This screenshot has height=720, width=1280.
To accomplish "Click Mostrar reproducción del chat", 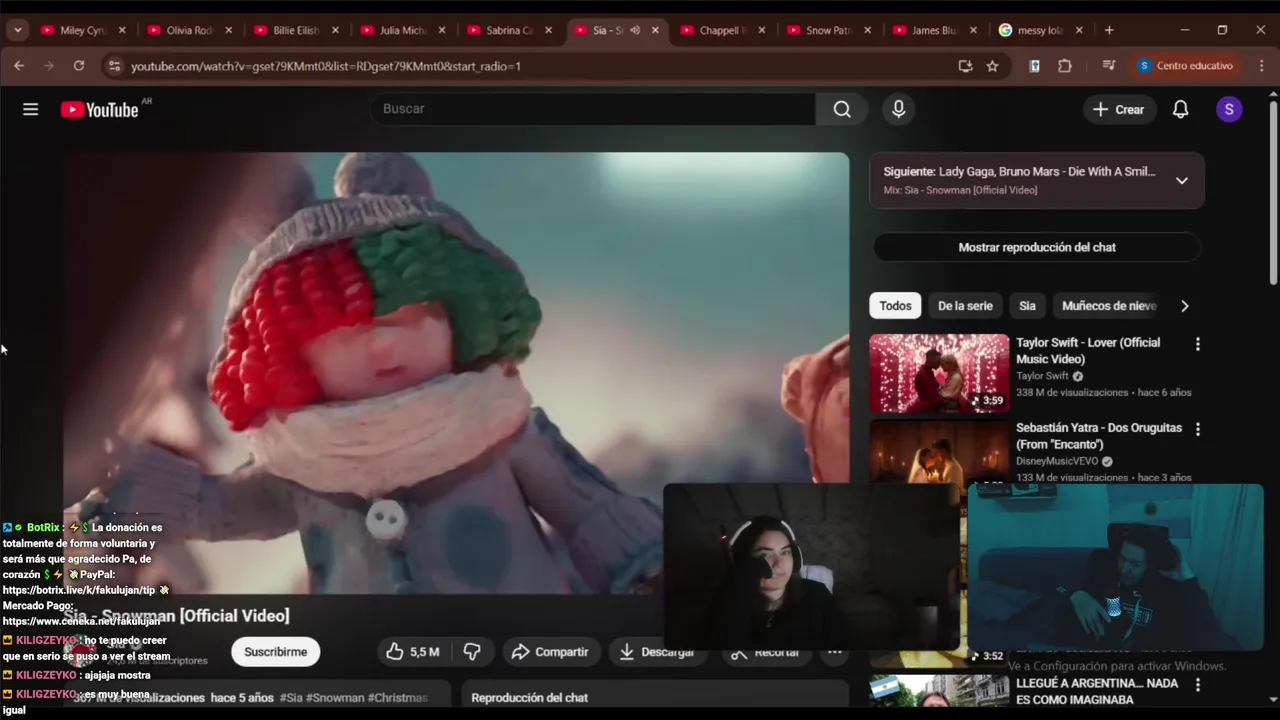I will tap(1037, 247).
